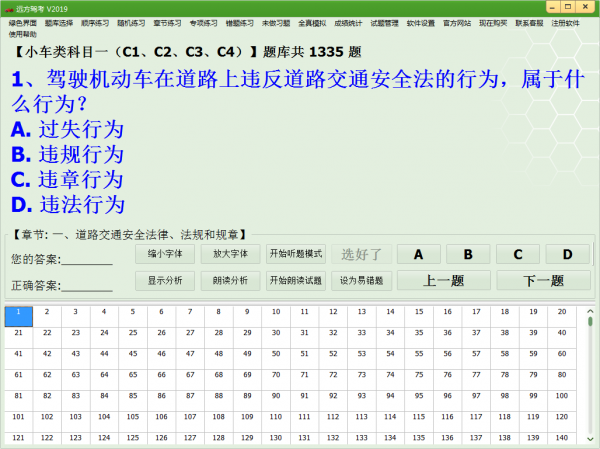Image resolution: width=600 pixels, height=449 pixels.
Task: Click the grid scrollbar down arrow
Action: [x=590, y=439]
